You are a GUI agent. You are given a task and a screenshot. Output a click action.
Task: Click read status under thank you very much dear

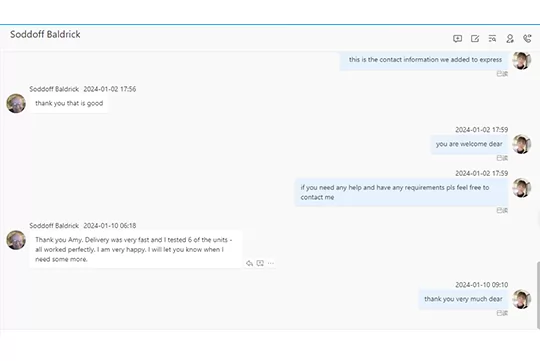tap(502, 313)
